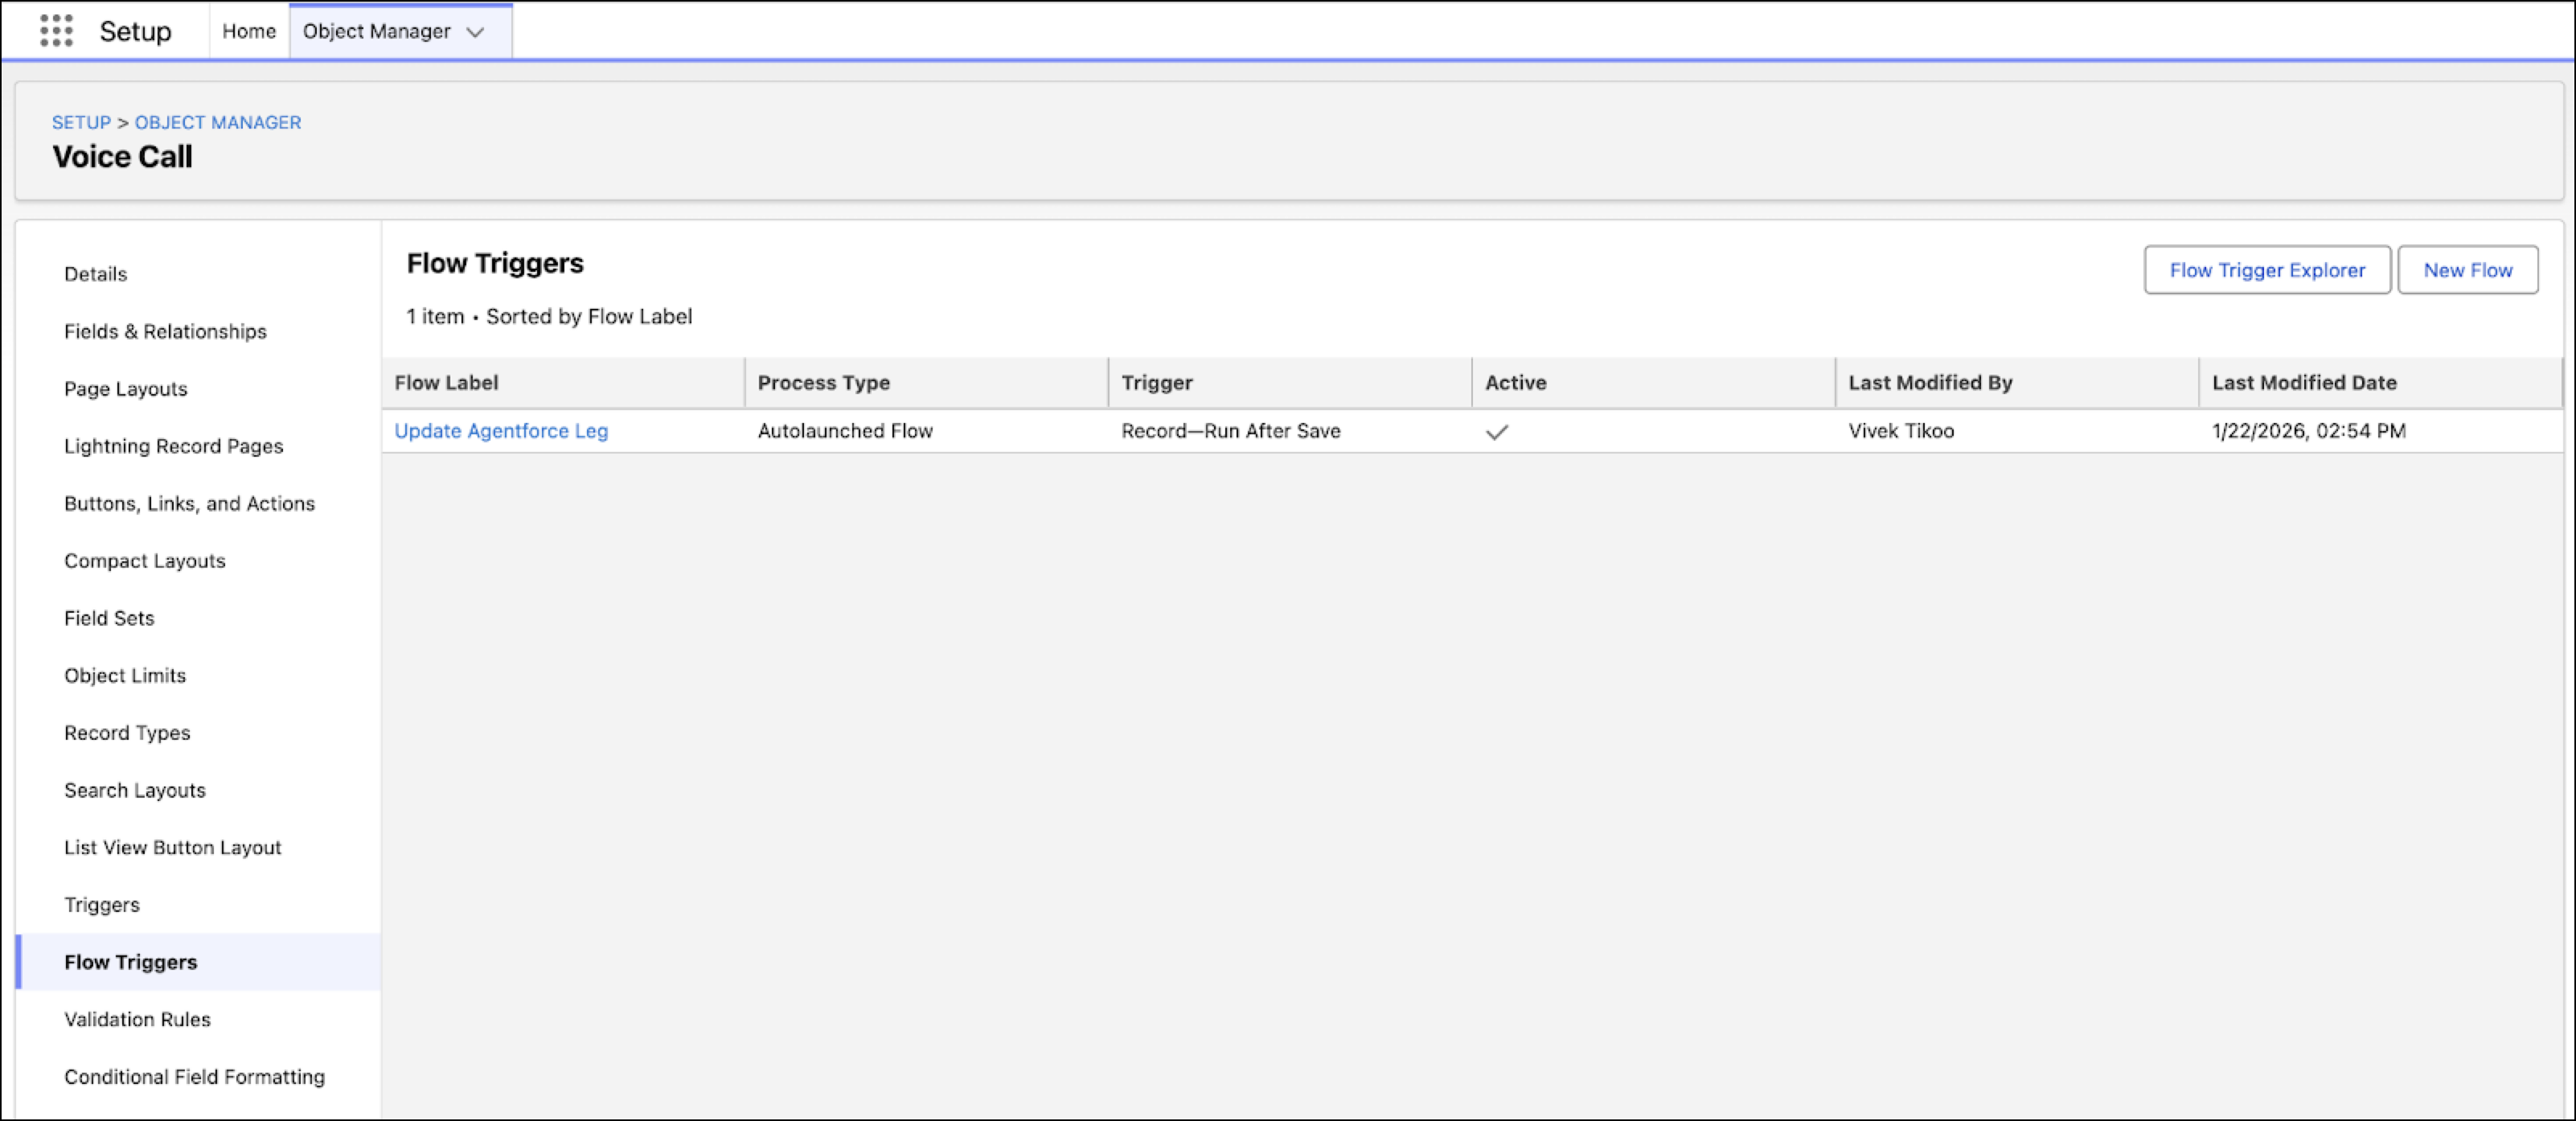Viewport: 2576px width, 1121px height.
Task: Open Record Types section
Action: pos(127,733)
